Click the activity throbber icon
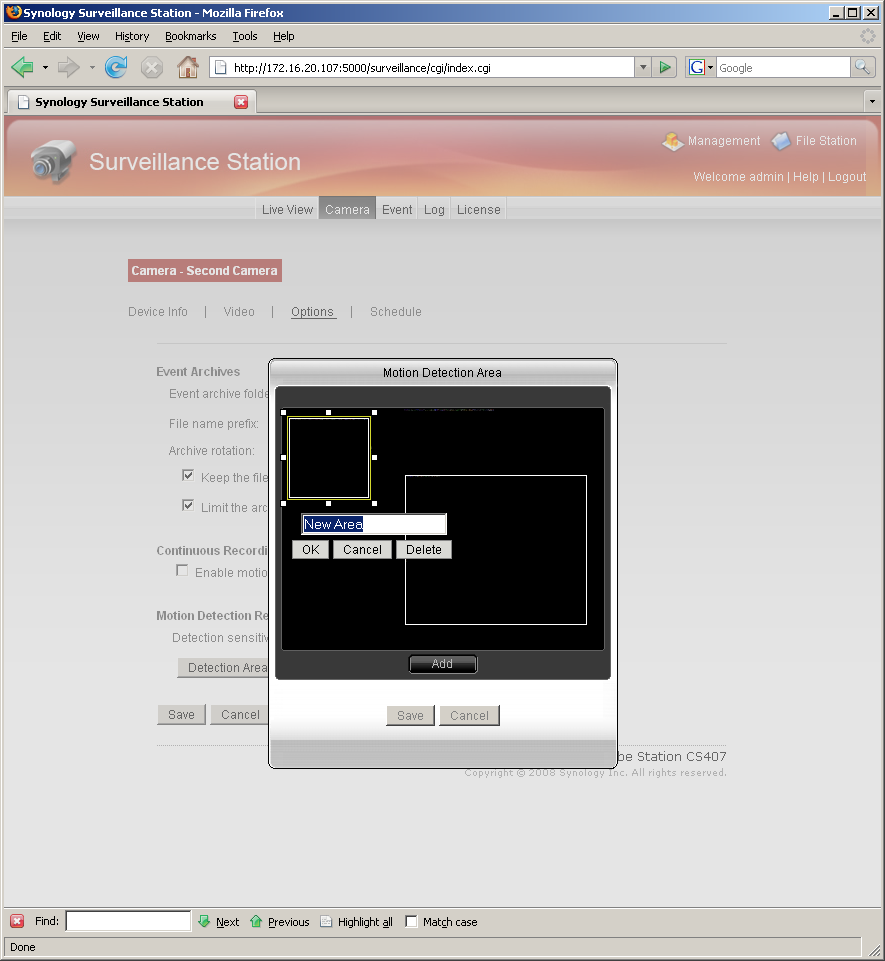 coord(868,36)
